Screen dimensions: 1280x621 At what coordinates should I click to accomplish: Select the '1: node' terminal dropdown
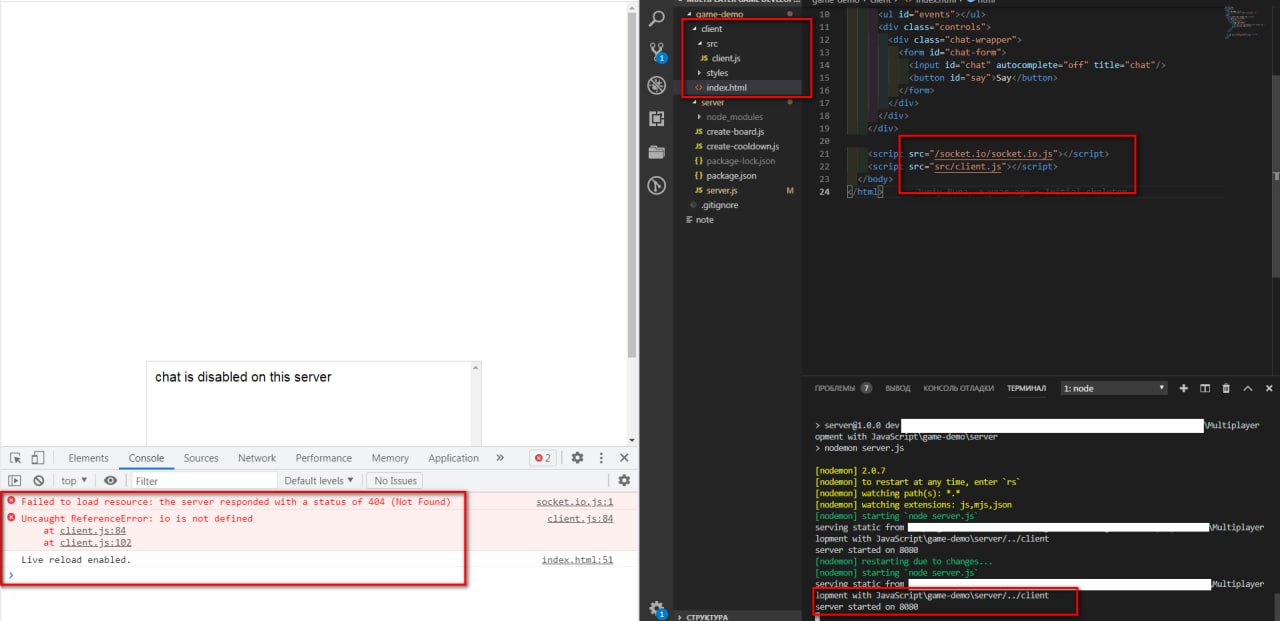point(1114,388)
